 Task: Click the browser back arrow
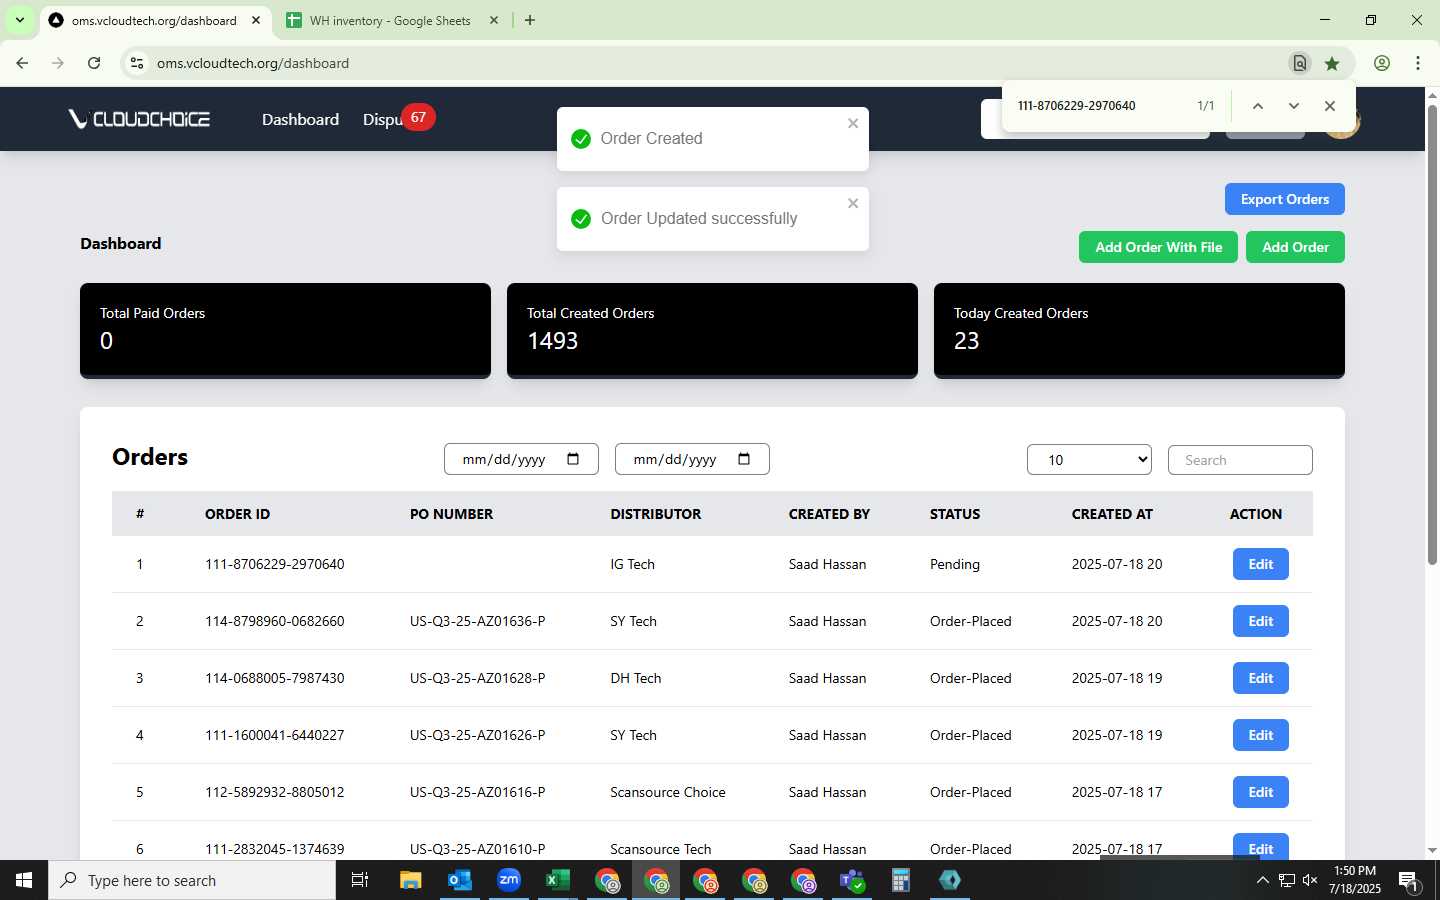(x=22, y=63)
